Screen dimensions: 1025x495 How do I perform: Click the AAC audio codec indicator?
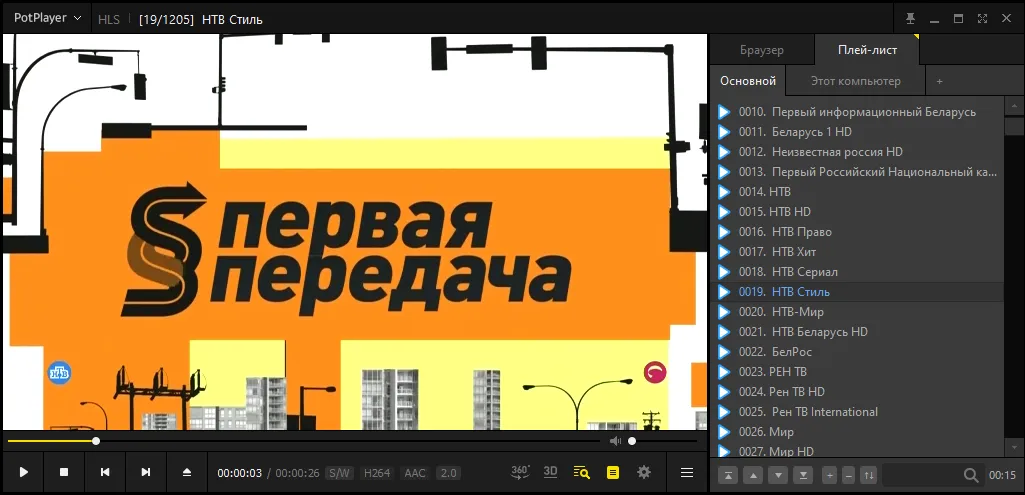click(x=415, y=473)
